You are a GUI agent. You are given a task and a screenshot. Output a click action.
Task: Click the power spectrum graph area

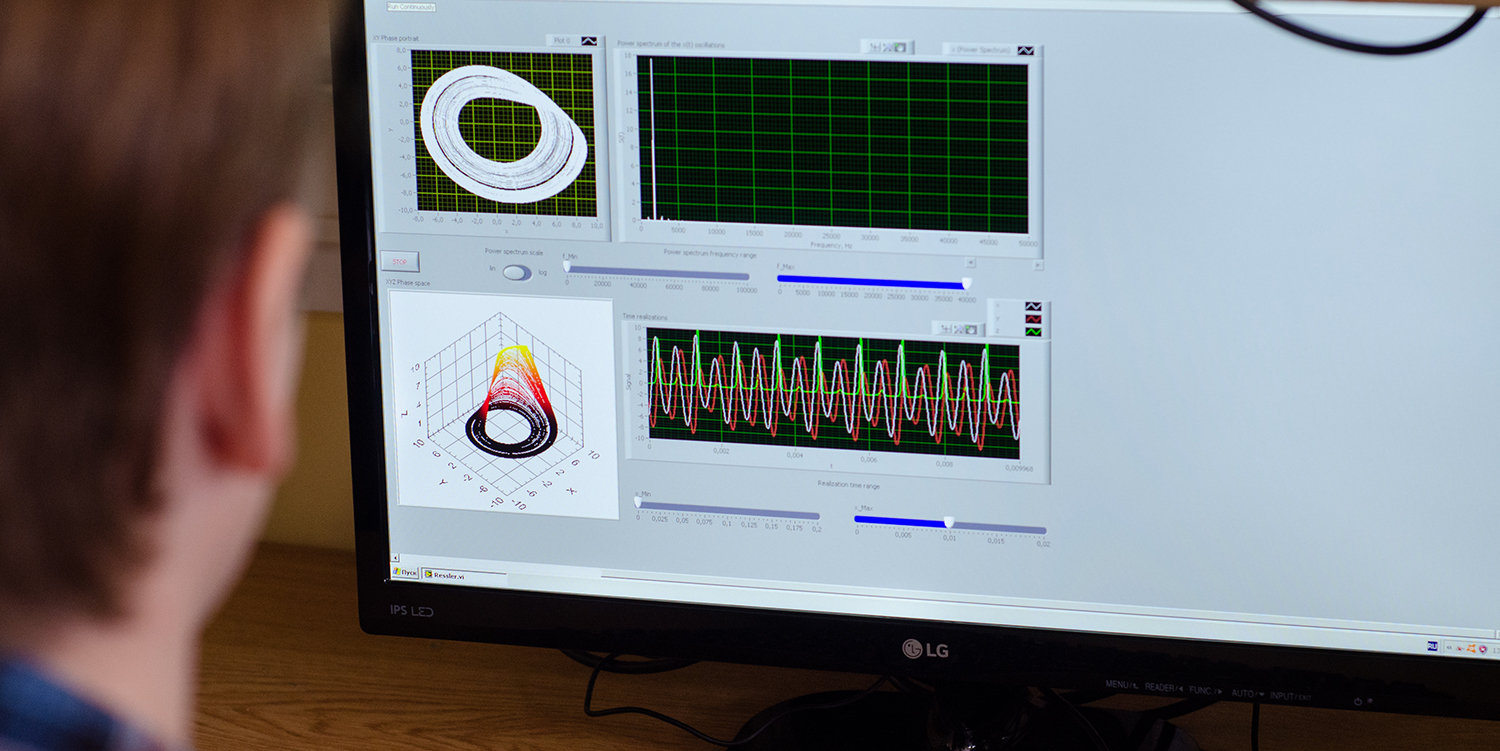tap(831, 143)
